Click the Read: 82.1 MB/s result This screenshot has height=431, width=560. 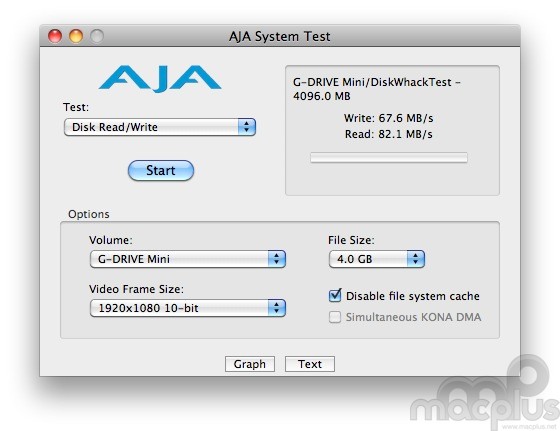pyautogui.click(x=389, y=134)
